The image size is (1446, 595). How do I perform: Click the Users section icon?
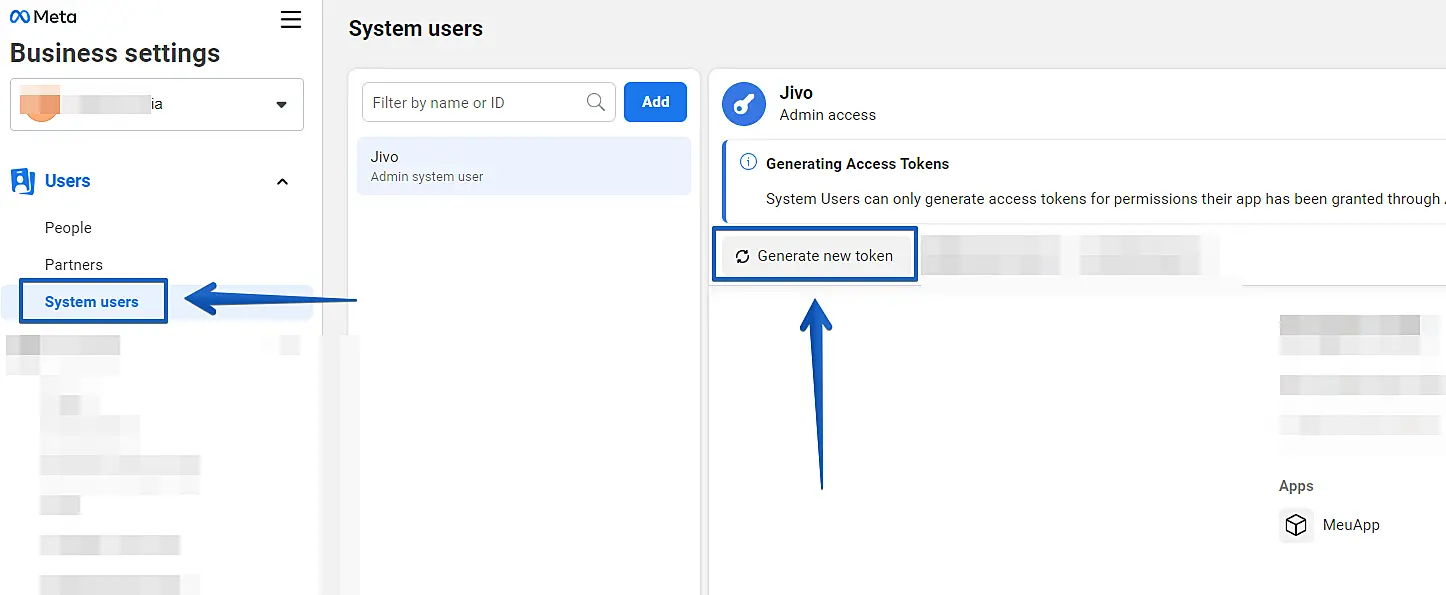point(22,181)
